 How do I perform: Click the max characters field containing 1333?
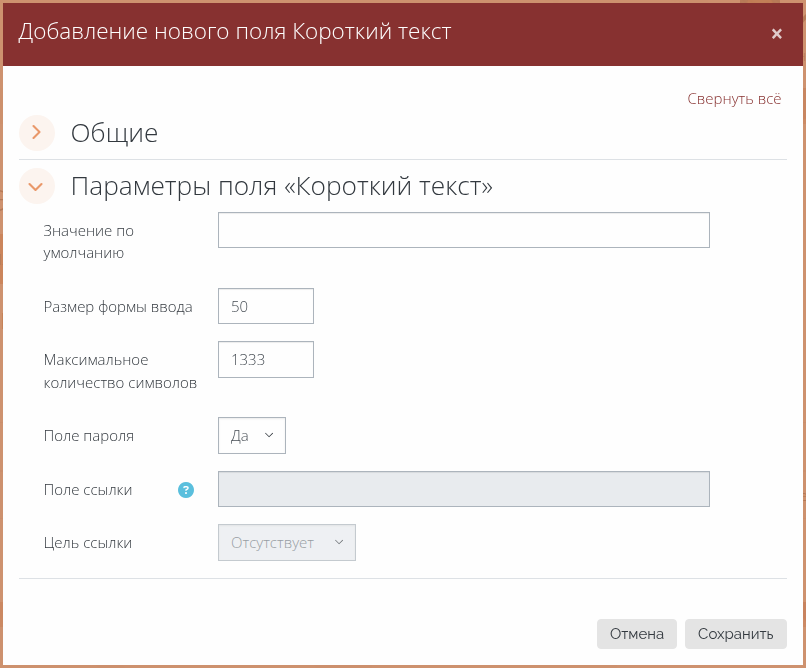[x=266, y=360]
